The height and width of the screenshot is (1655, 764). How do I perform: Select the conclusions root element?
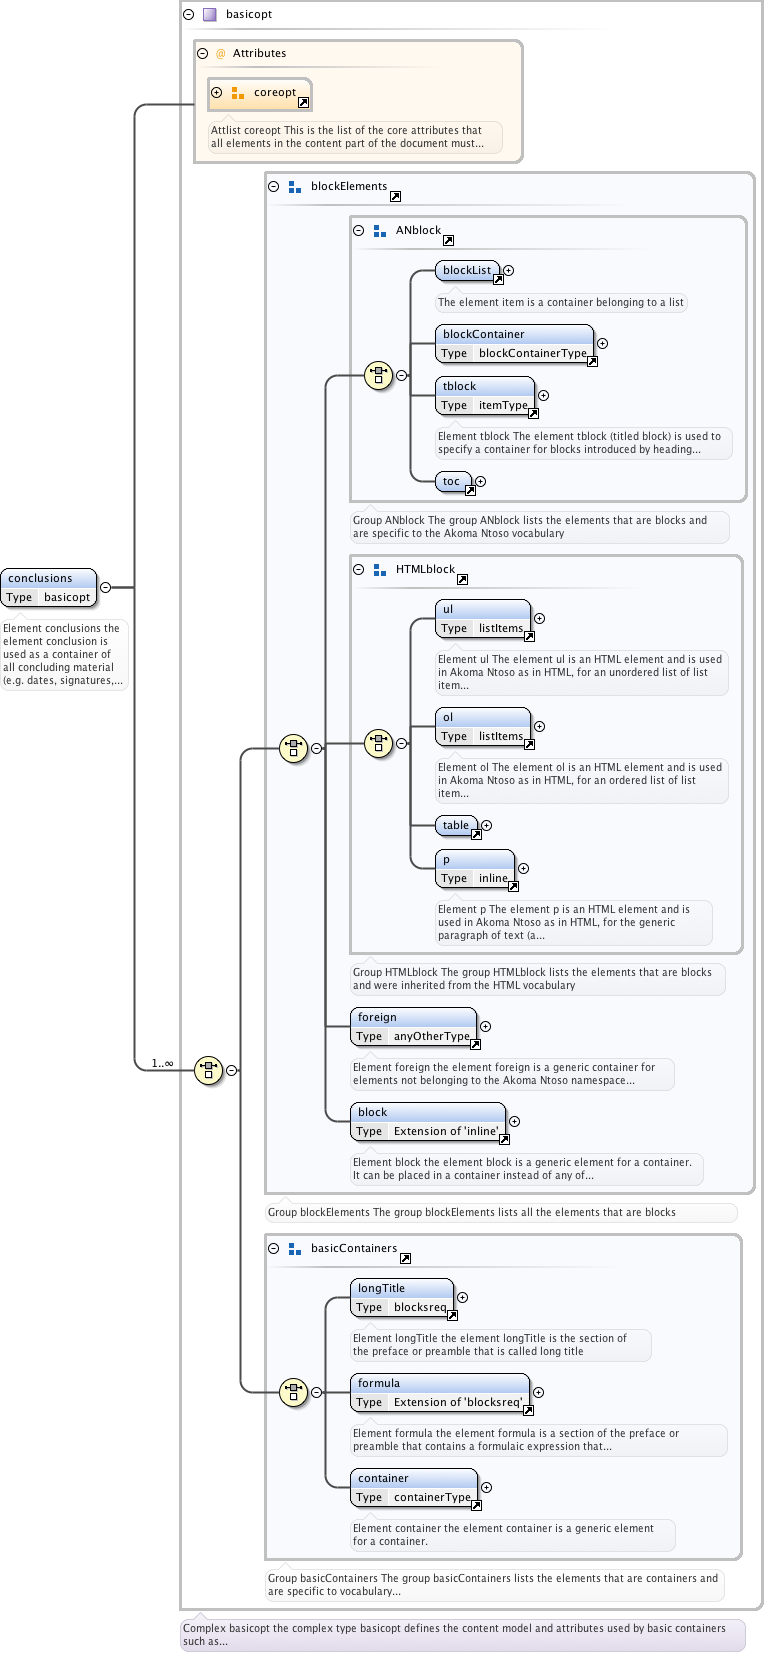(49, 587)
